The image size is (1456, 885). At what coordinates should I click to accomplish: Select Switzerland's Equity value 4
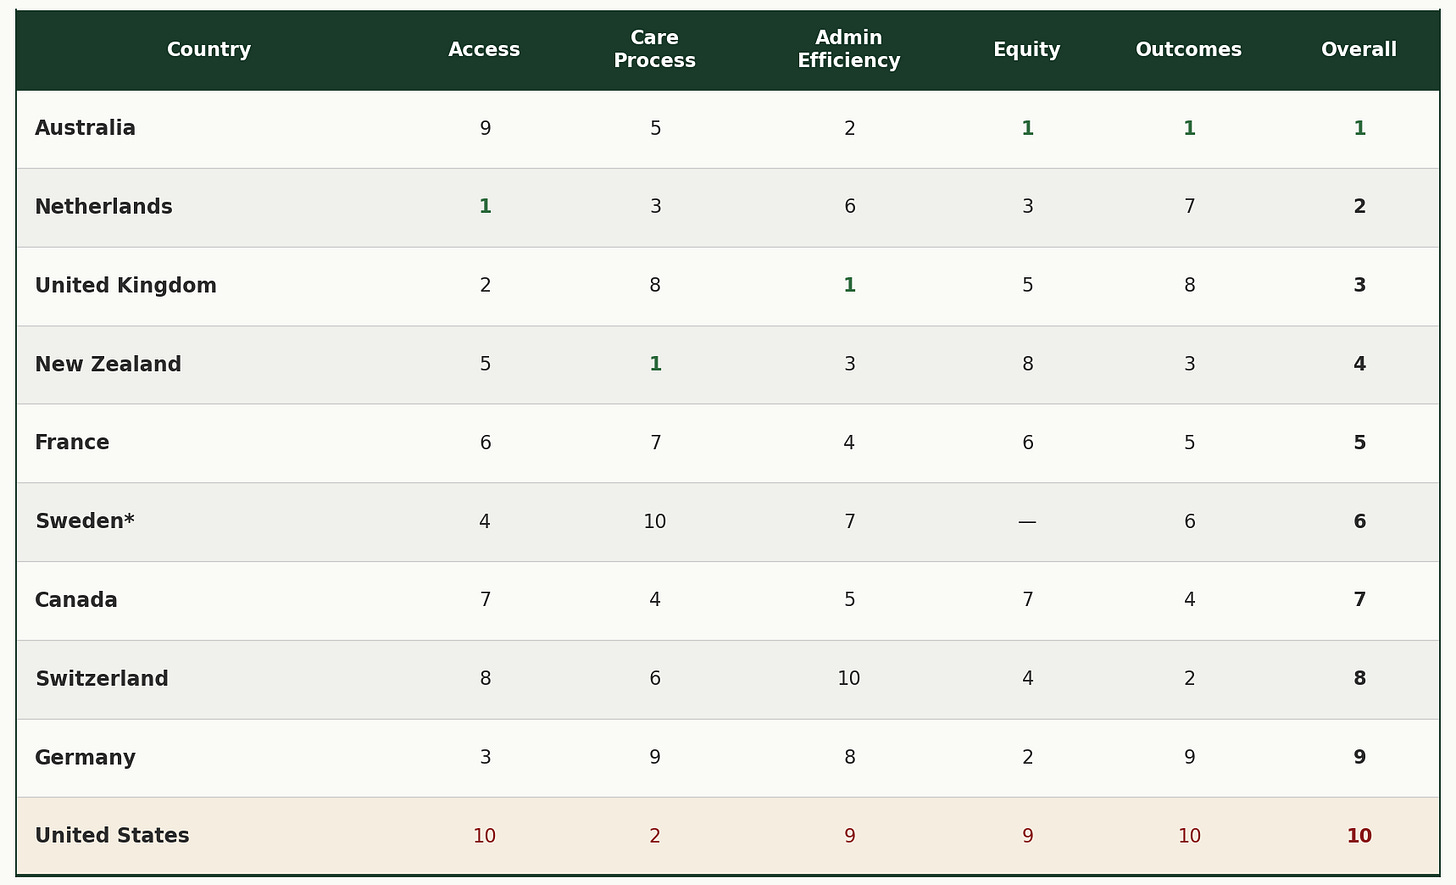(x=1027, y=679)
